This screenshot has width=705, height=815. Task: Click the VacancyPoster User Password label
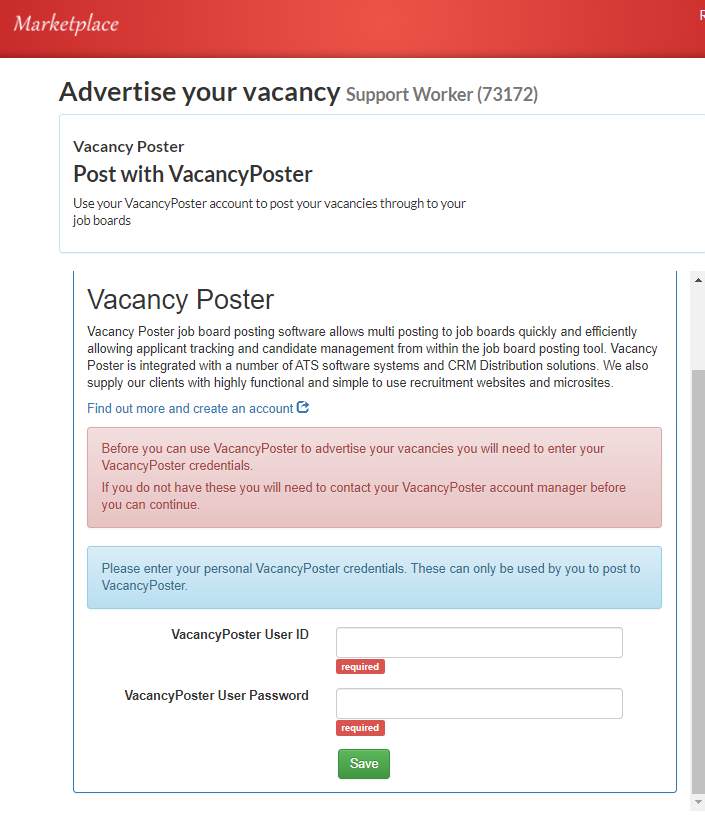216,696
